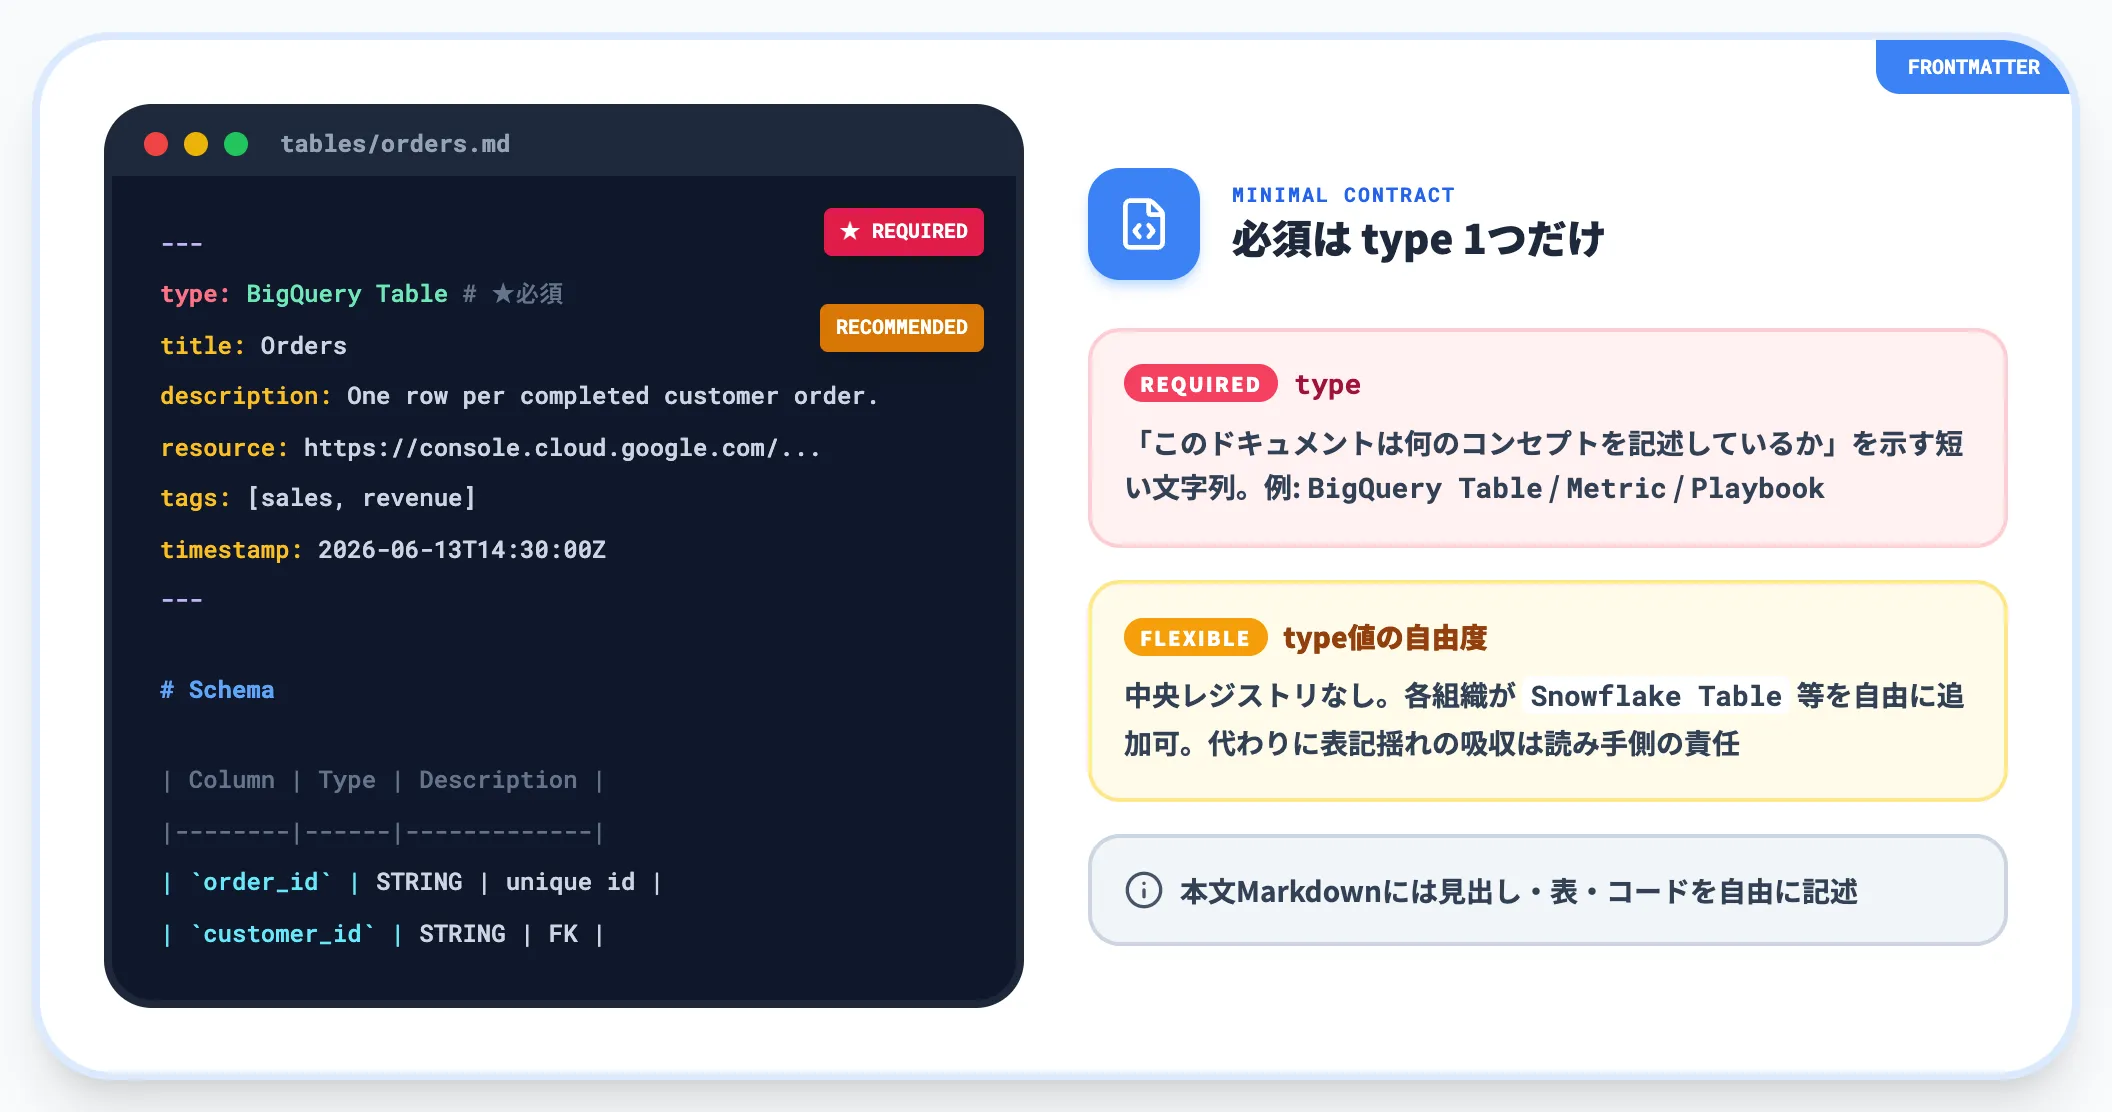Viewport: 2112px width, 1112px height.
Task: Click the yellow window dot
Action: [x=196, y=144]
